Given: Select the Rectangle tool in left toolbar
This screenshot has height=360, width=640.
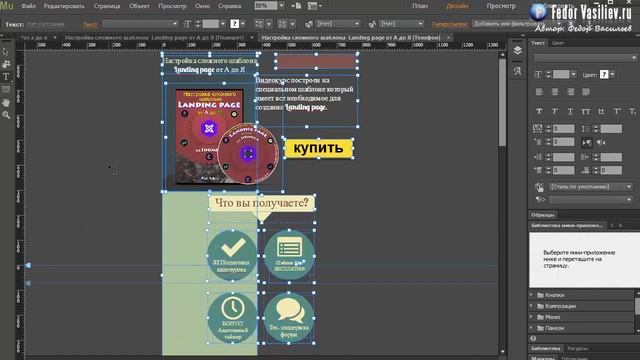Looking at the screenshot, I should [6, 89].
